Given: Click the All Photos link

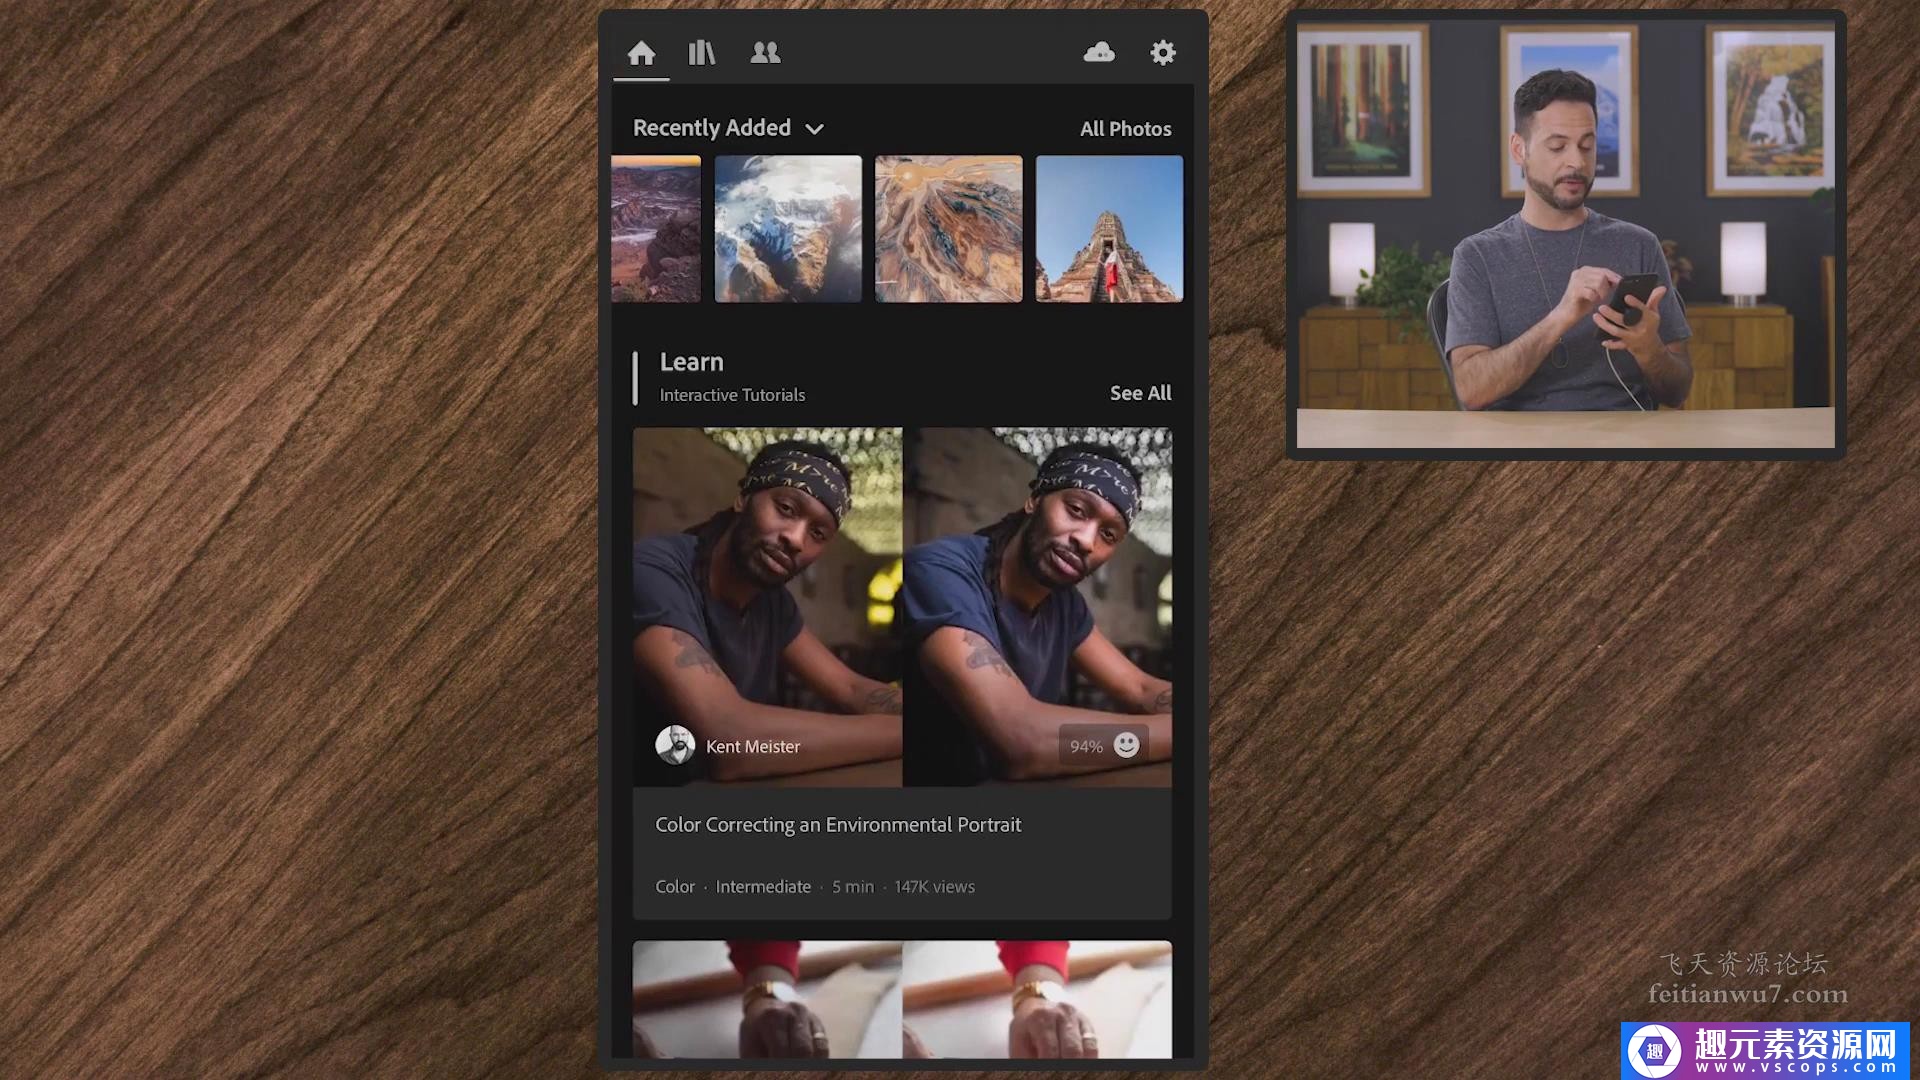Looking at the screenshot, I should point(1125,129).
